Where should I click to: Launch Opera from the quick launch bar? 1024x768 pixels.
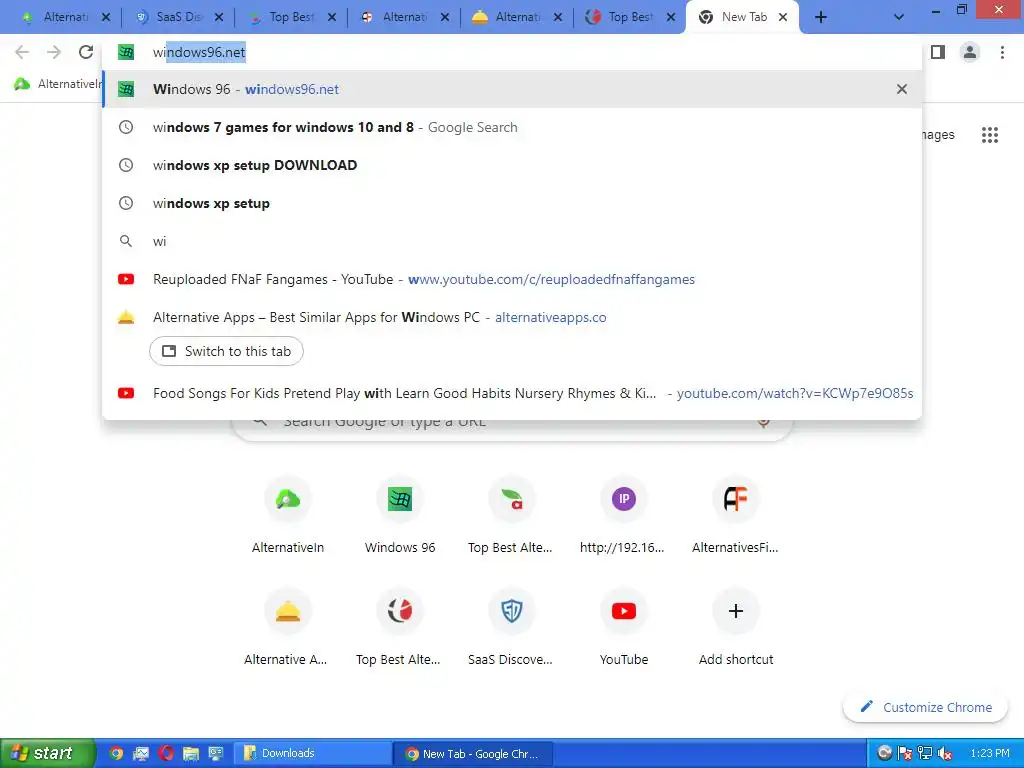[166, 754]
